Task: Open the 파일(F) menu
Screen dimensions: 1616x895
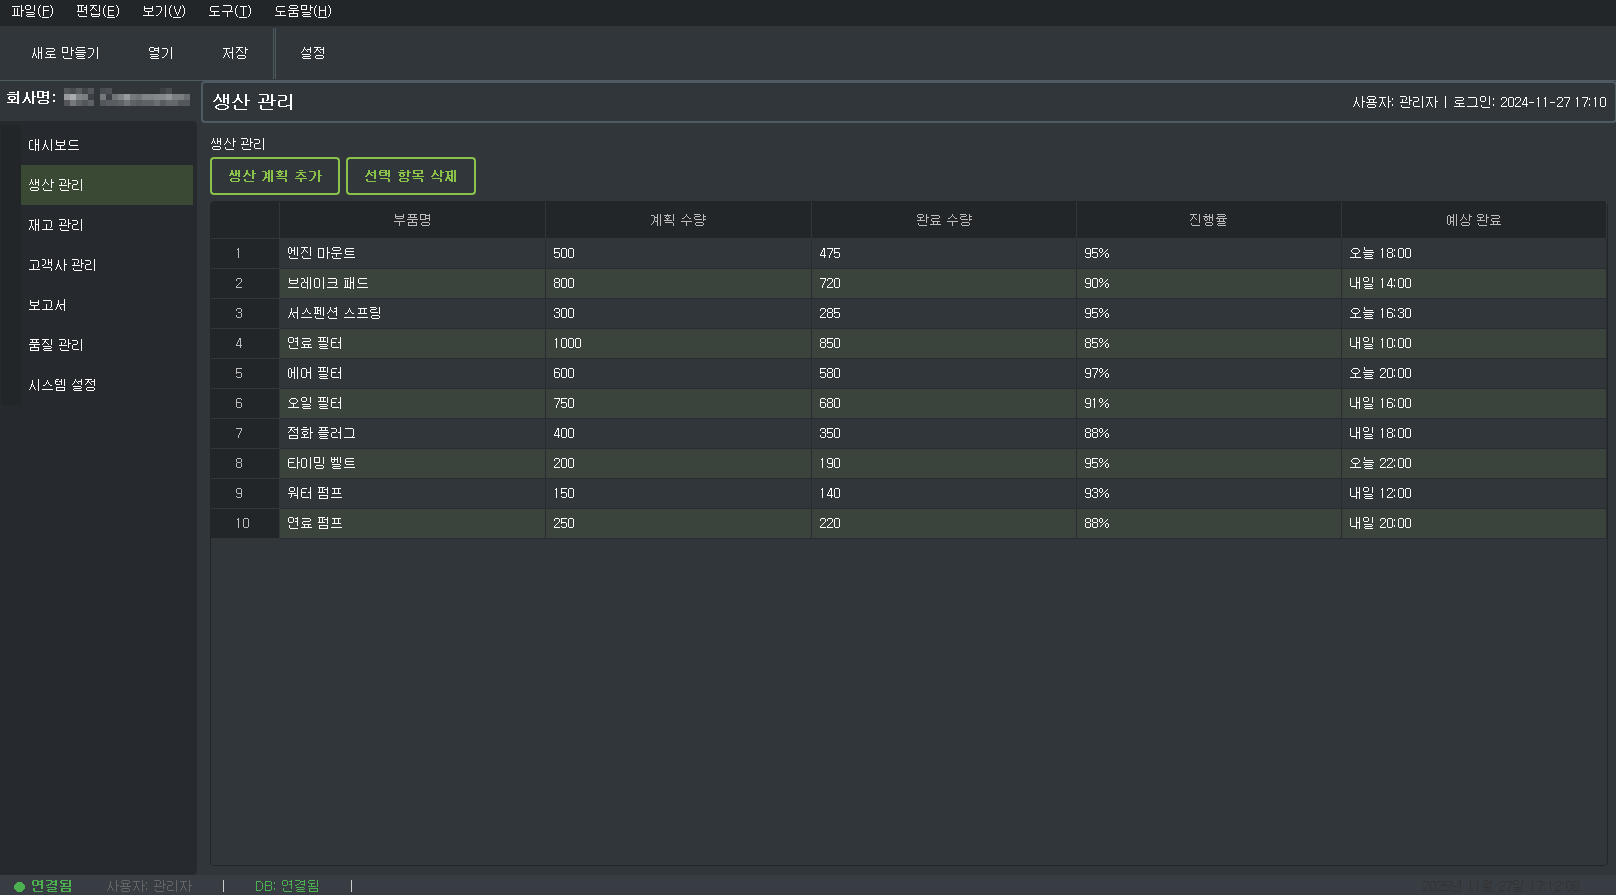Action: pyautogui.click(x=32, y=11)
